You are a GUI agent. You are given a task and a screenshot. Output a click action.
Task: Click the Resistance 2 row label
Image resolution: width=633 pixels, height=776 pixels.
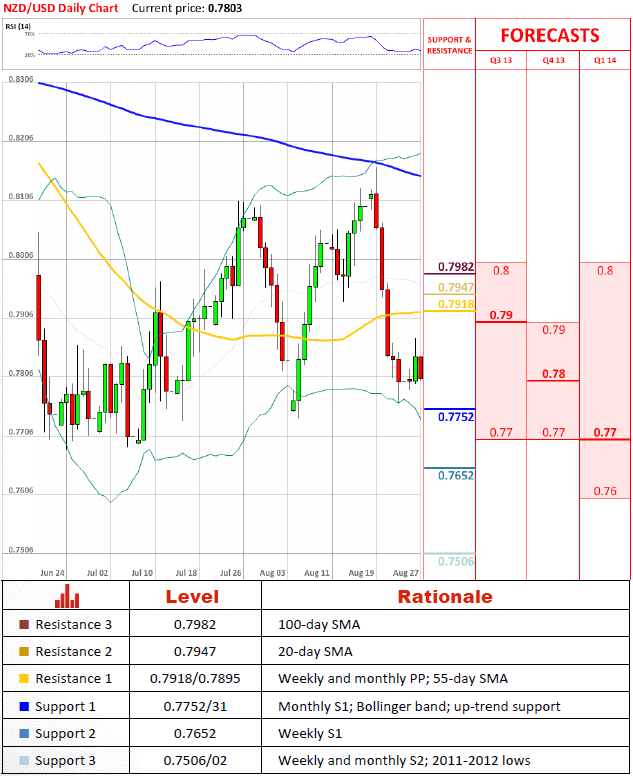74,651
